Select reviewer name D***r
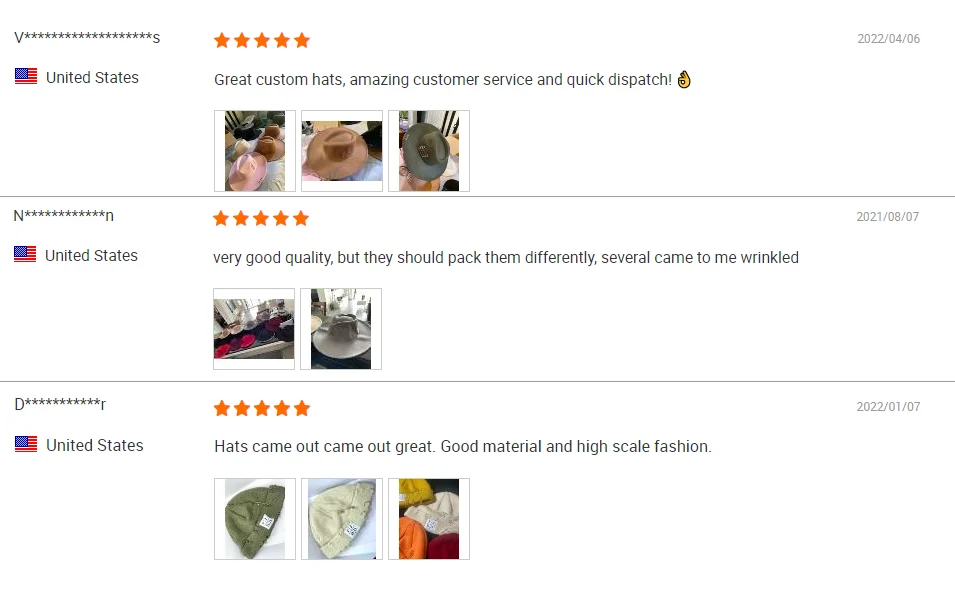Screen dimensions: 955x609 [x=60, y=404]
